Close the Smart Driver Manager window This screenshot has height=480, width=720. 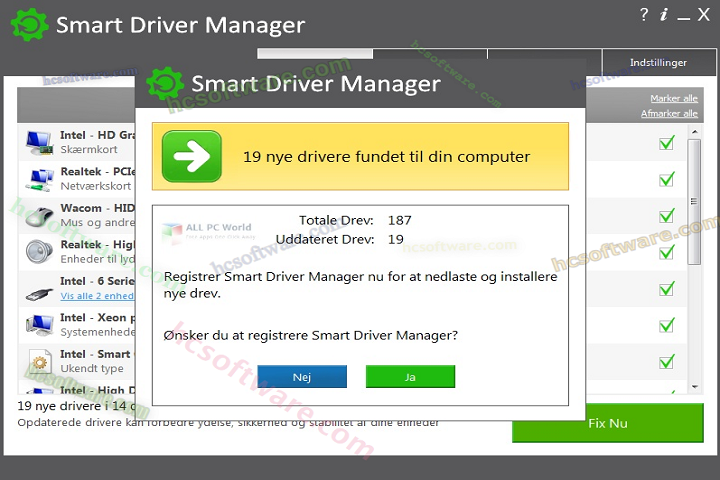tap(703, 14)
